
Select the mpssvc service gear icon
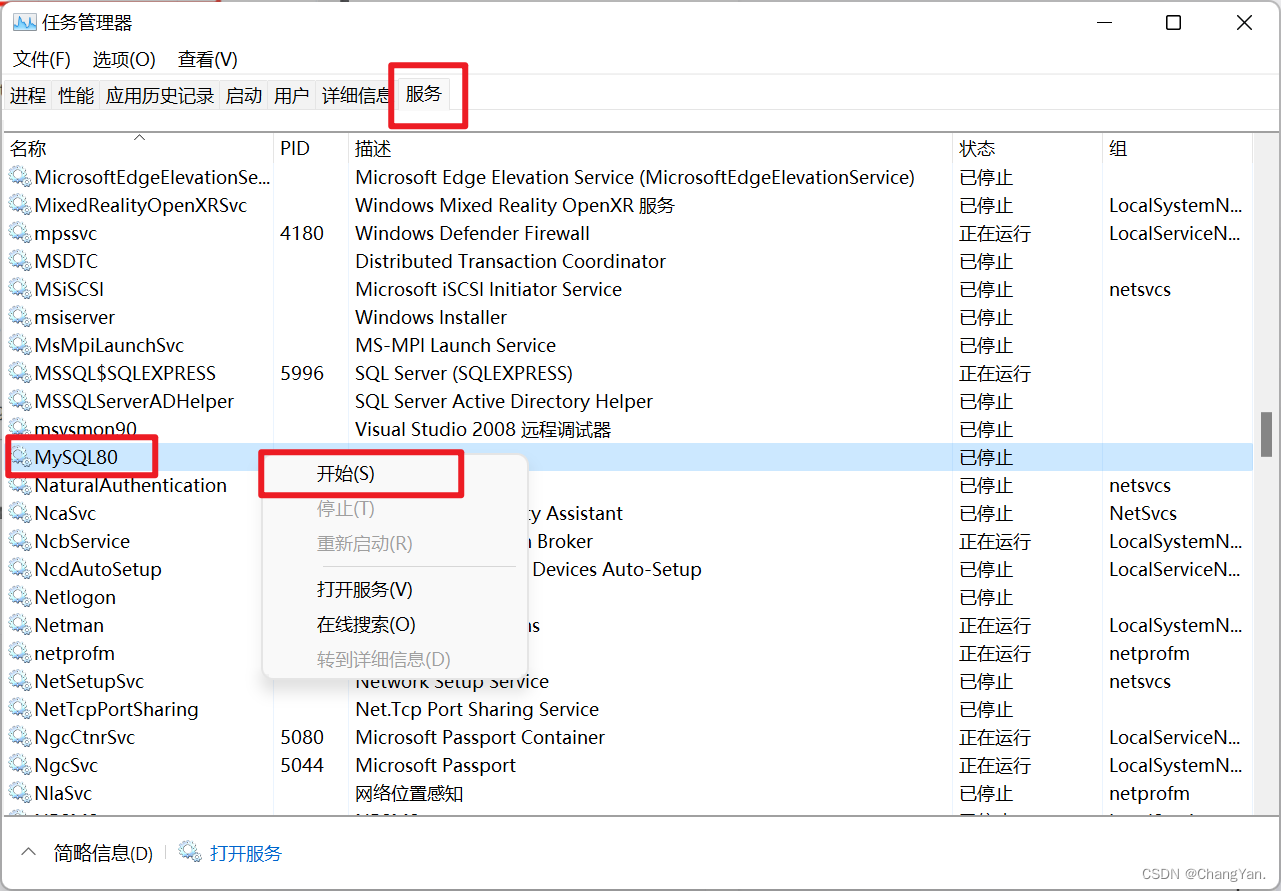pyautogui.click(x=20, y=234)
